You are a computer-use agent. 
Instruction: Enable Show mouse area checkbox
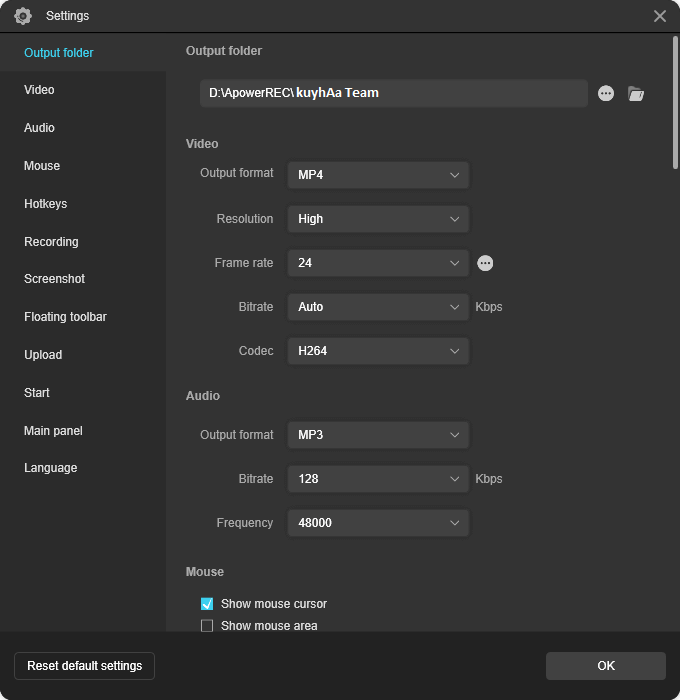click(x=207, y=626)
